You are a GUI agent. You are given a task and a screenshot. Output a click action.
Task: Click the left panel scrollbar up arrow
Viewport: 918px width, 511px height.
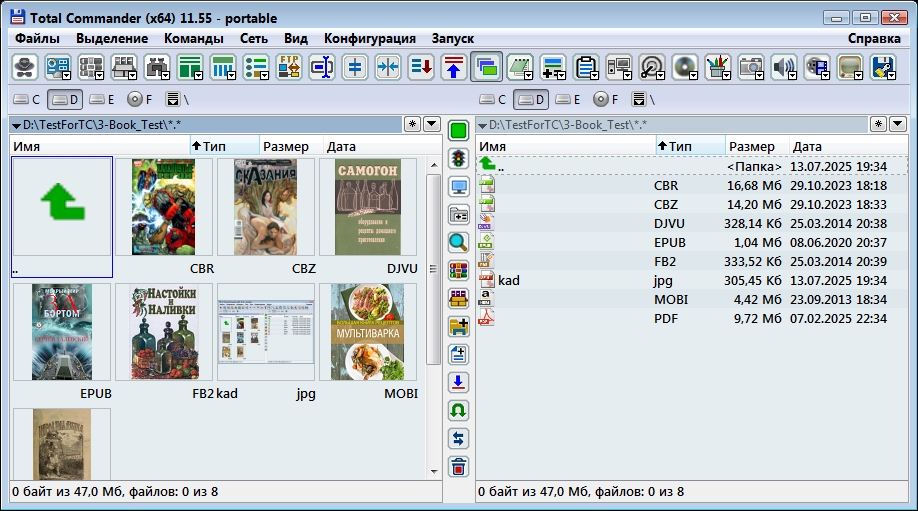point(434,166)
